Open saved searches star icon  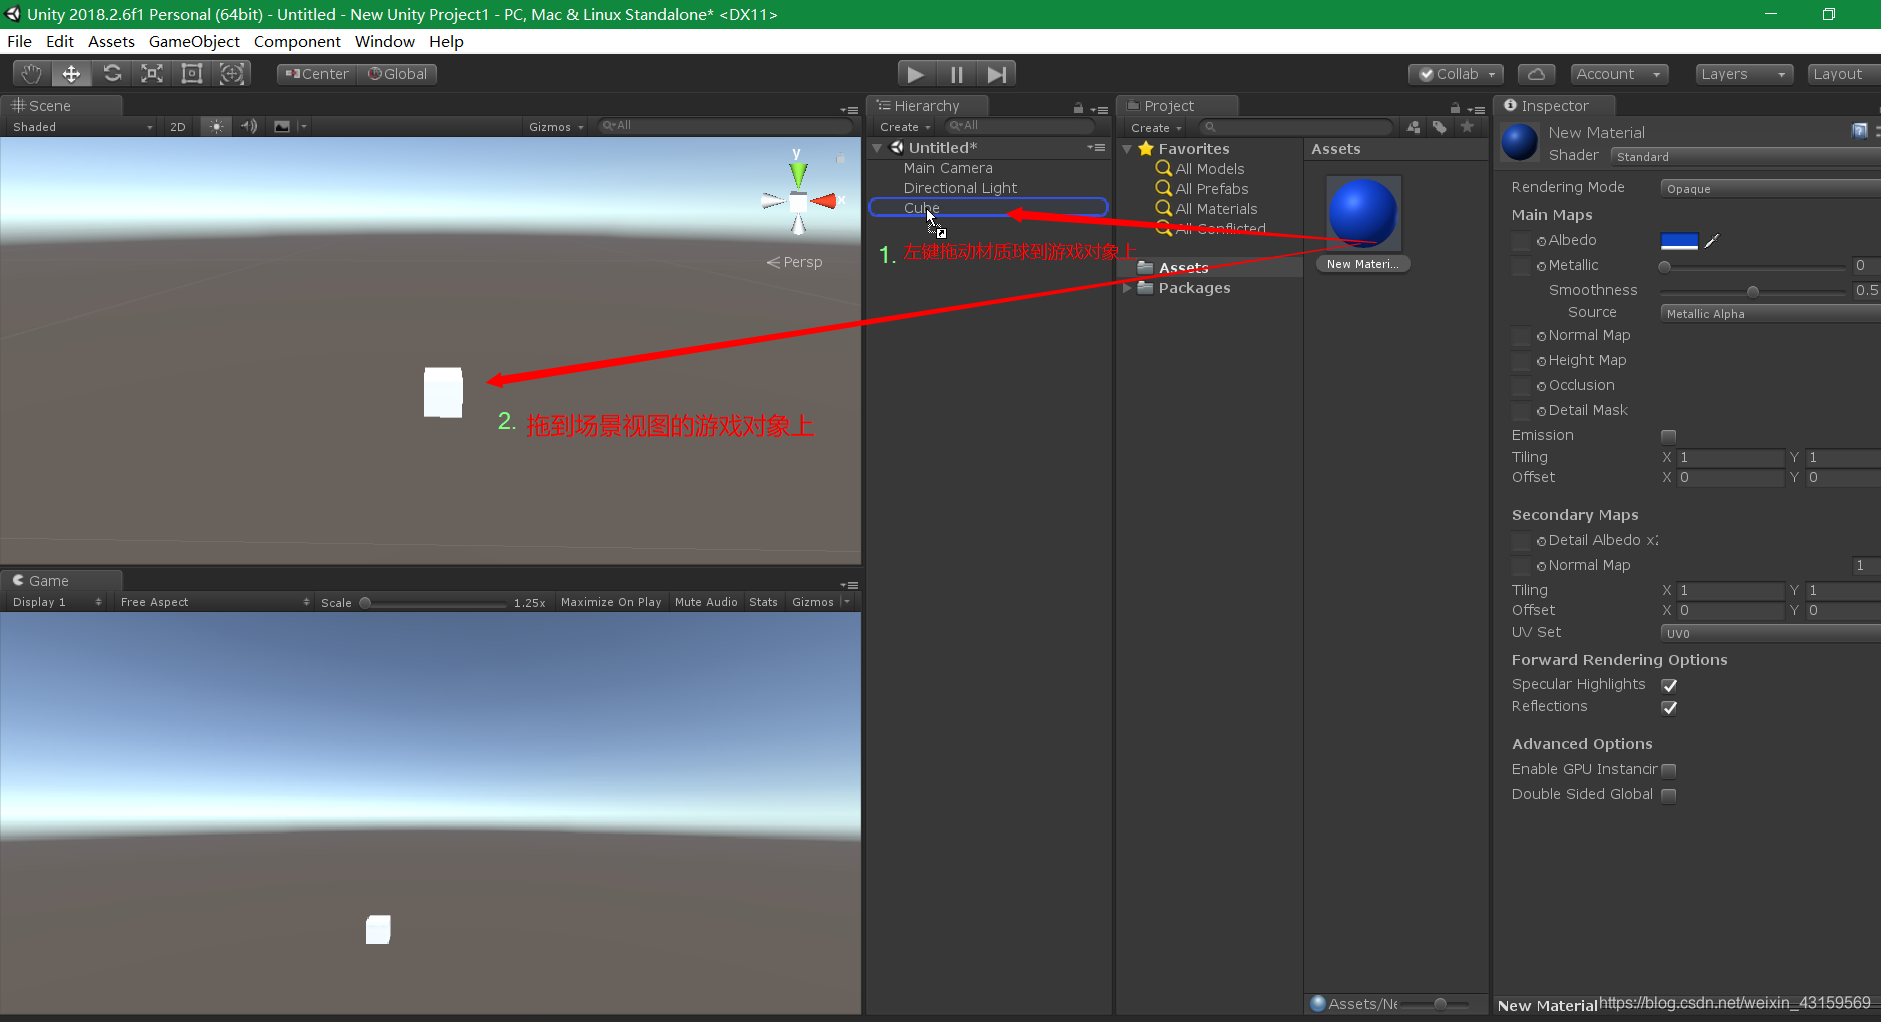click(1467, 127)
